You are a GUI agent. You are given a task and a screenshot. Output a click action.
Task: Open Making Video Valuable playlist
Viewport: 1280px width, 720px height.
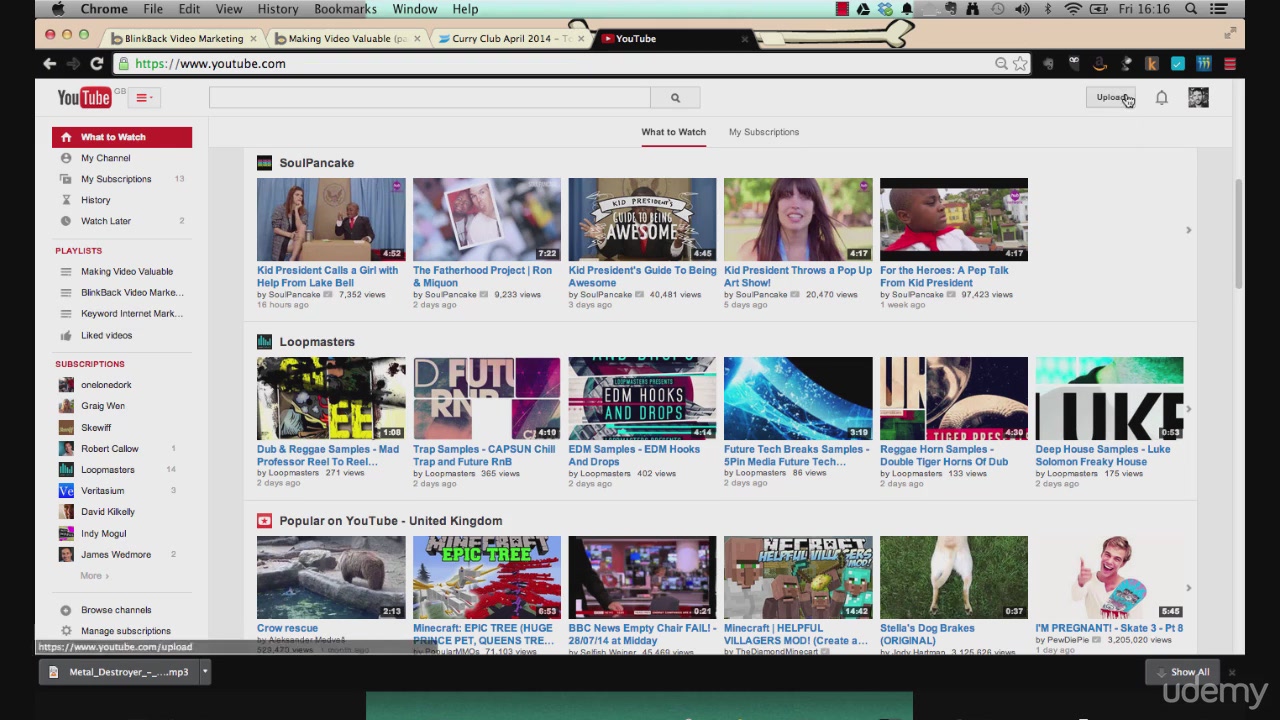[x=126, y=272]
